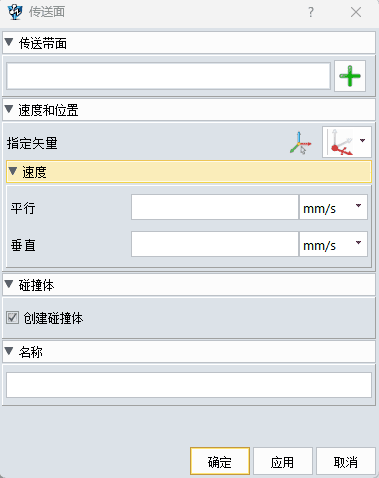This screenshot has width=379, height=478.
Task: Toggle the 创建碰撞体 checkbox
Action: click(12, 318)
